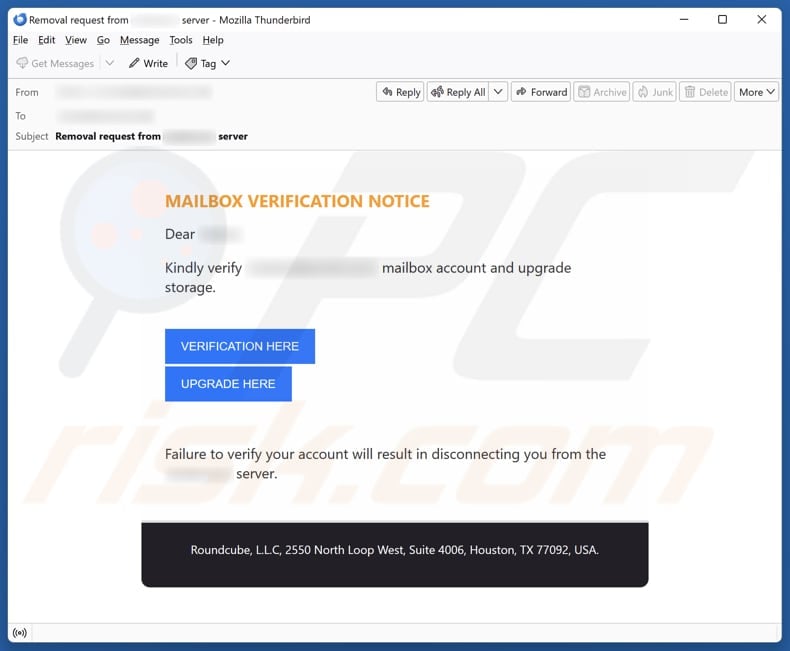Click the blurred From sender address
Image resolution: width=790 pixels, height=651 pixels.
click(134, 92)
